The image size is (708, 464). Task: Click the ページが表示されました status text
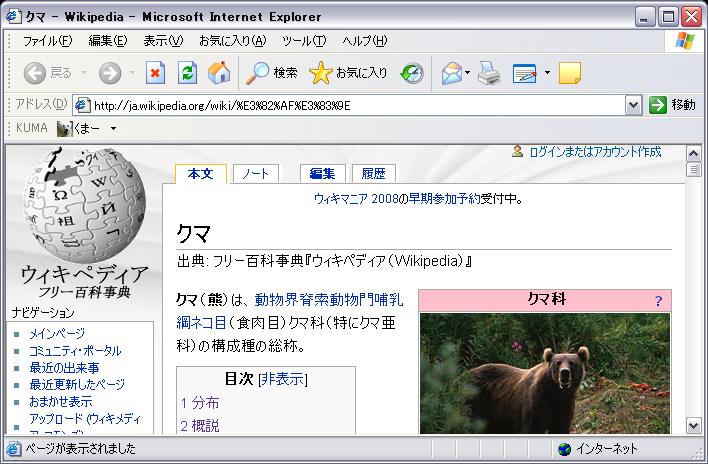point(80,449)
